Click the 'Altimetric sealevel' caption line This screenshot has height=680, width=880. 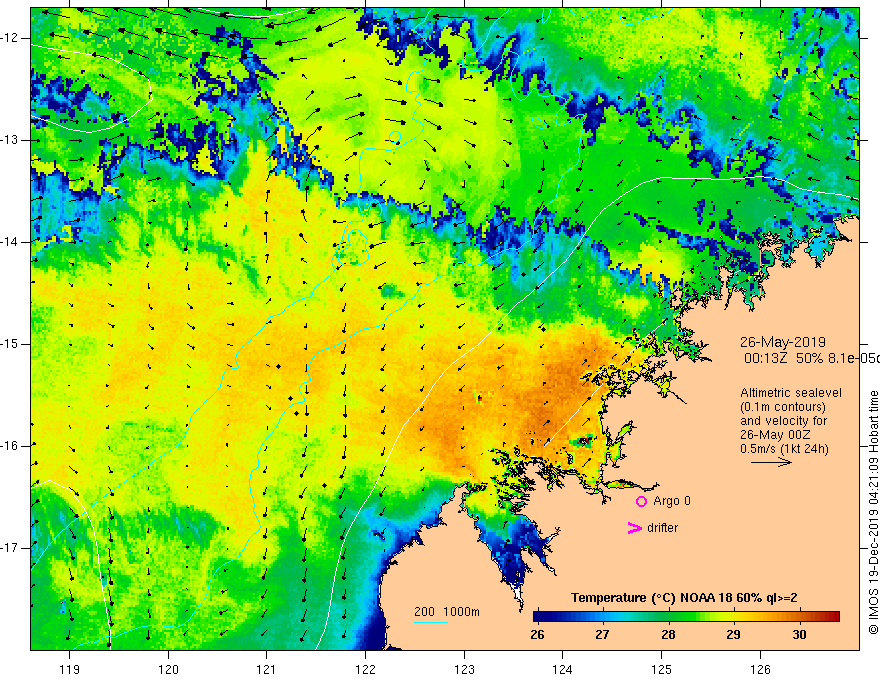791,393
